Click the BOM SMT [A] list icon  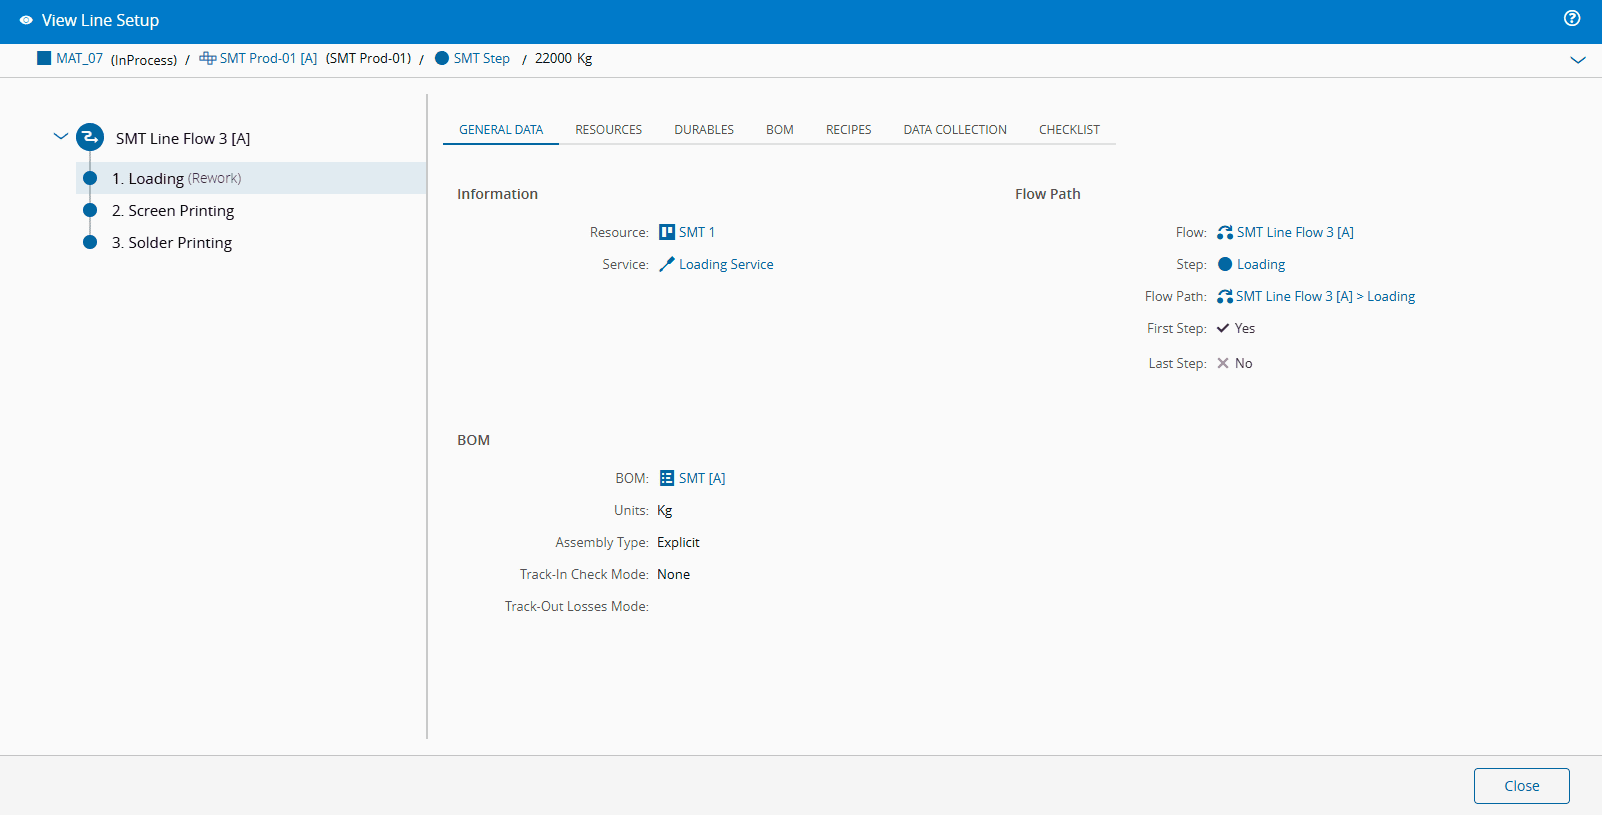667,478
